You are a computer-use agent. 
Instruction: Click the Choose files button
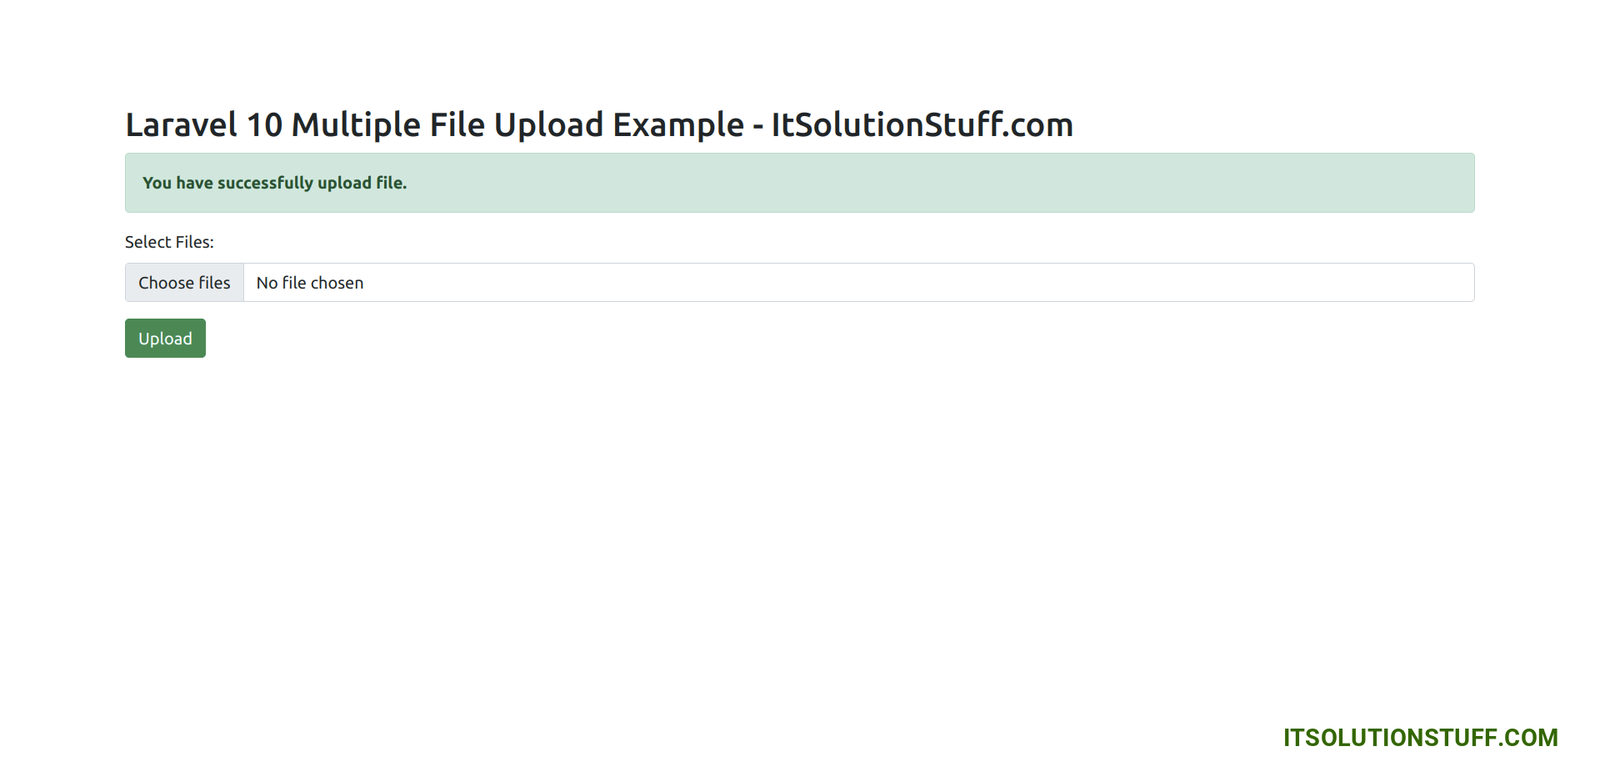184,283
